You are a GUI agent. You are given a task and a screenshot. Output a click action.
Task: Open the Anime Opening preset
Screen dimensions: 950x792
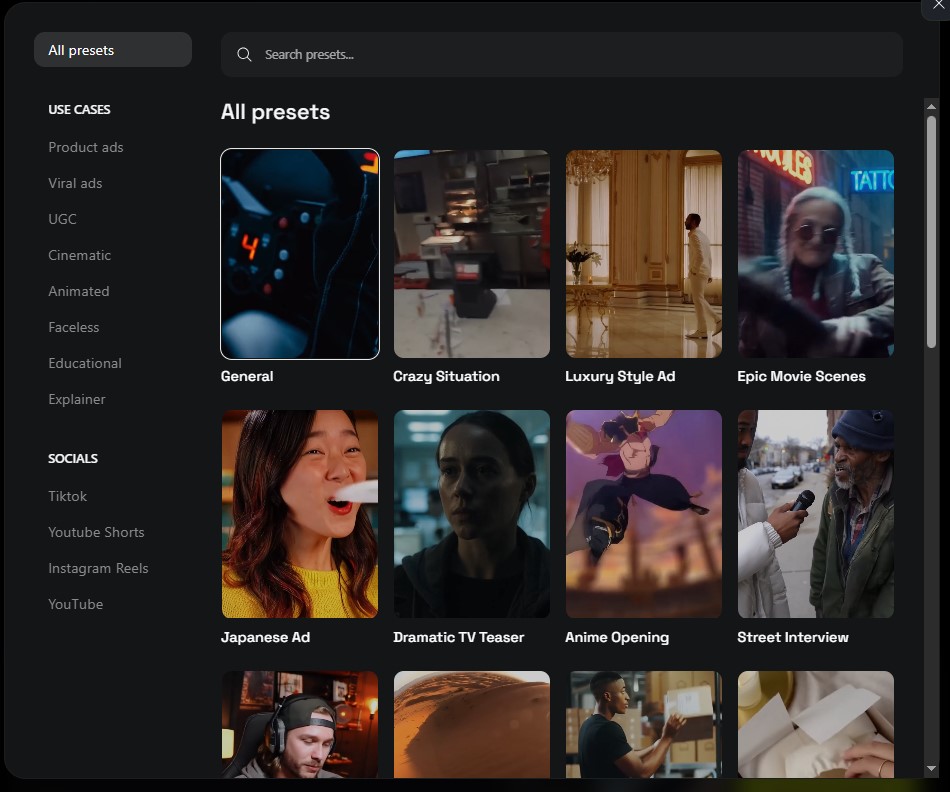643,514
